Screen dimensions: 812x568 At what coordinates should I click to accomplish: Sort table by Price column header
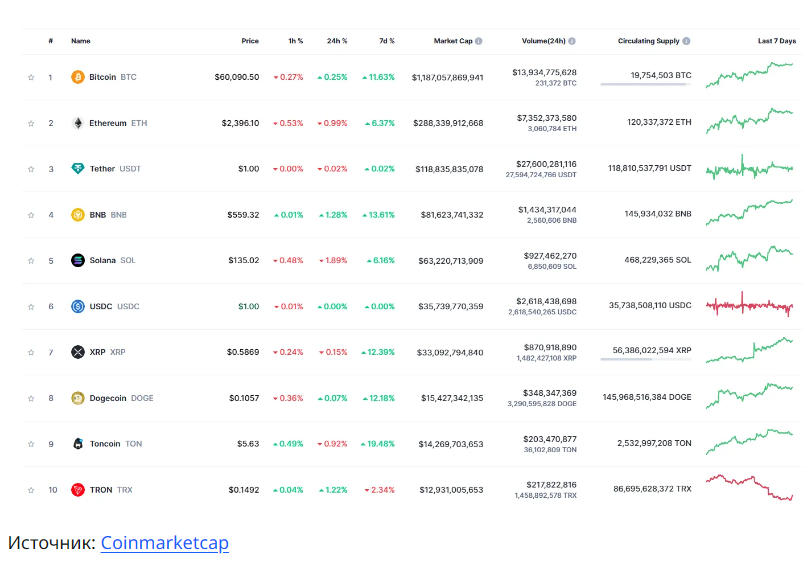250,41
